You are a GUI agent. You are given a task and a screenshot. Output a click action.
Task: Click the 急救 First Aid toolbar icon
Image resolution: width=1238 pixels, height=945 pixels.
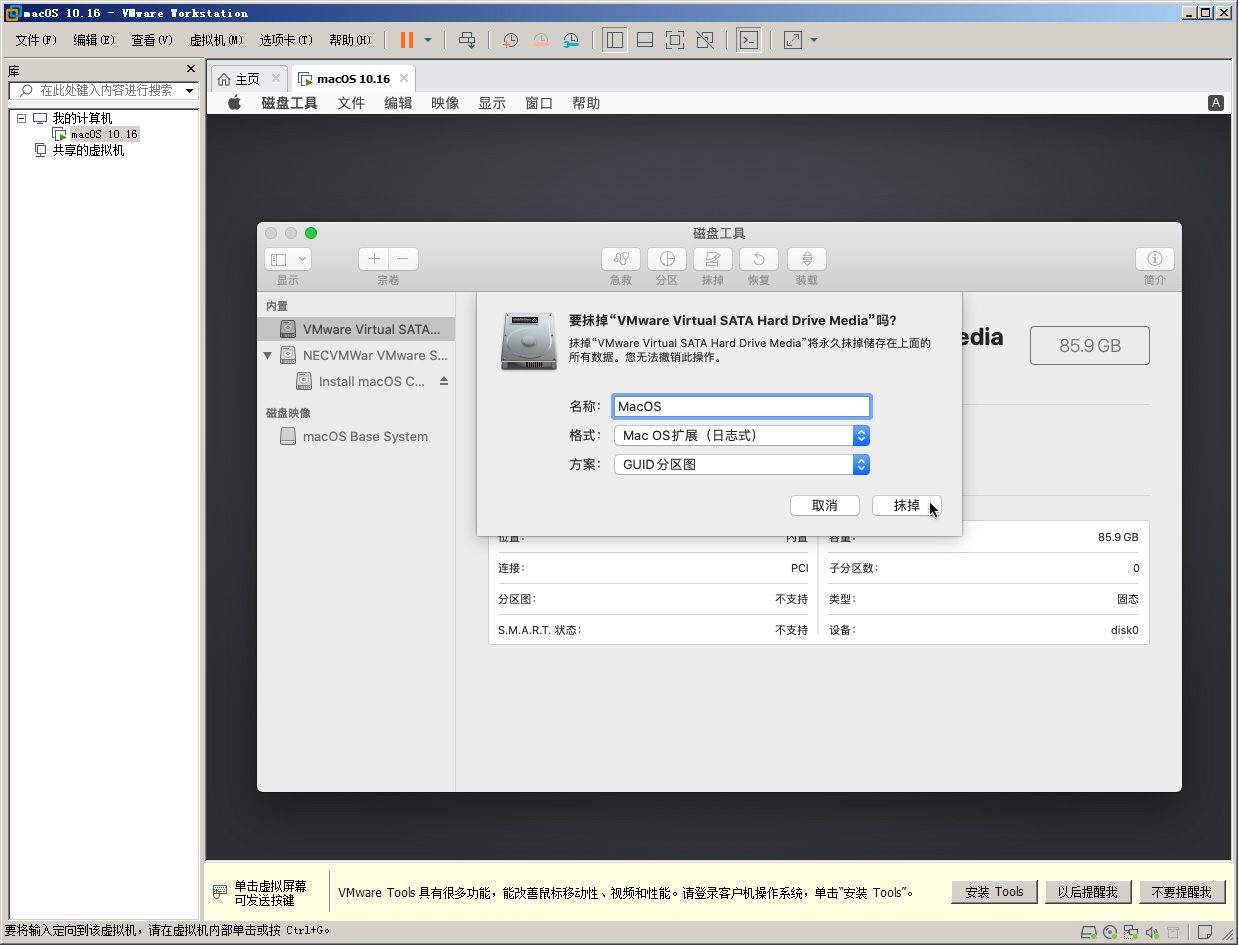(621, 259)
